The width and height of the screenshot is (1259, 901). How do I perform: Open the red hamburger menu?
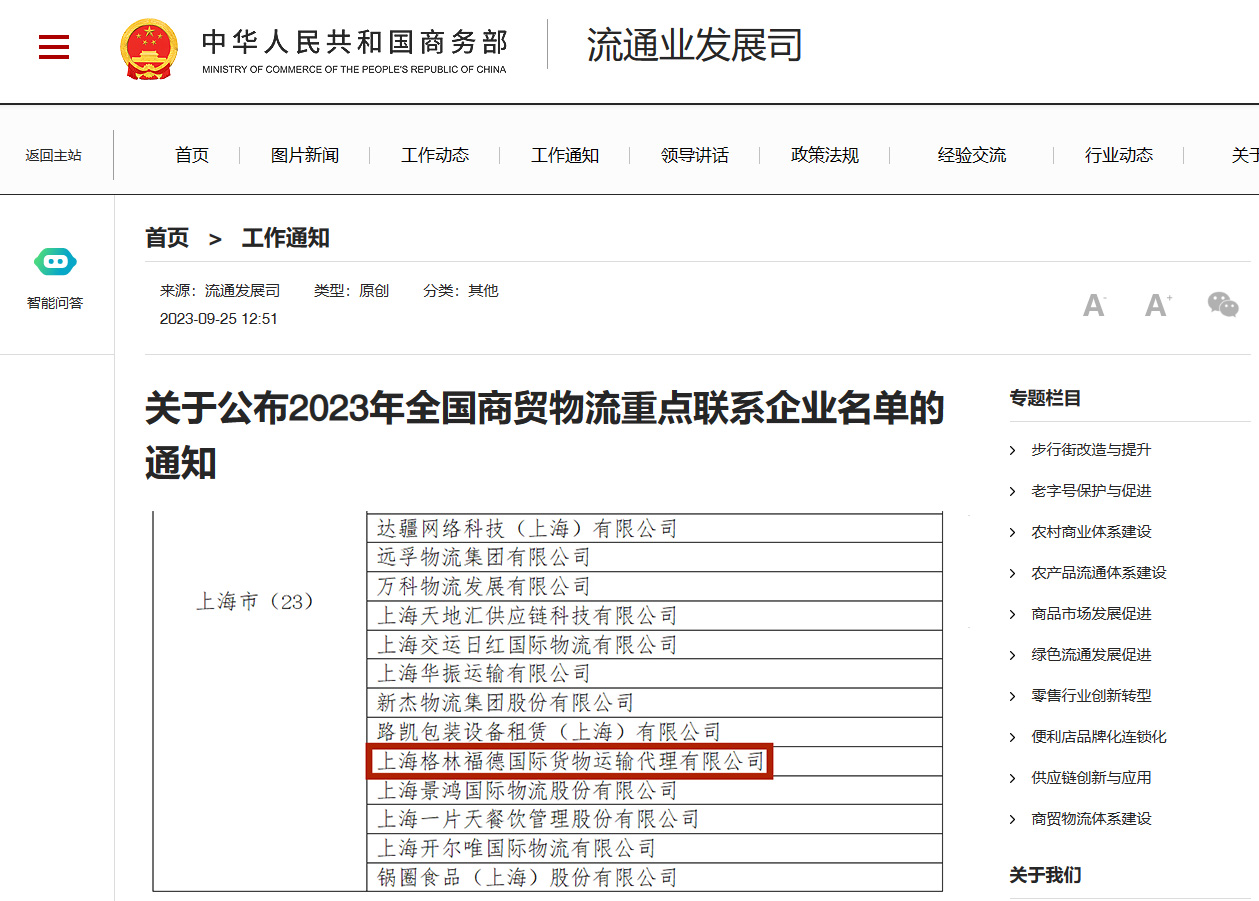tap(54, 47)
